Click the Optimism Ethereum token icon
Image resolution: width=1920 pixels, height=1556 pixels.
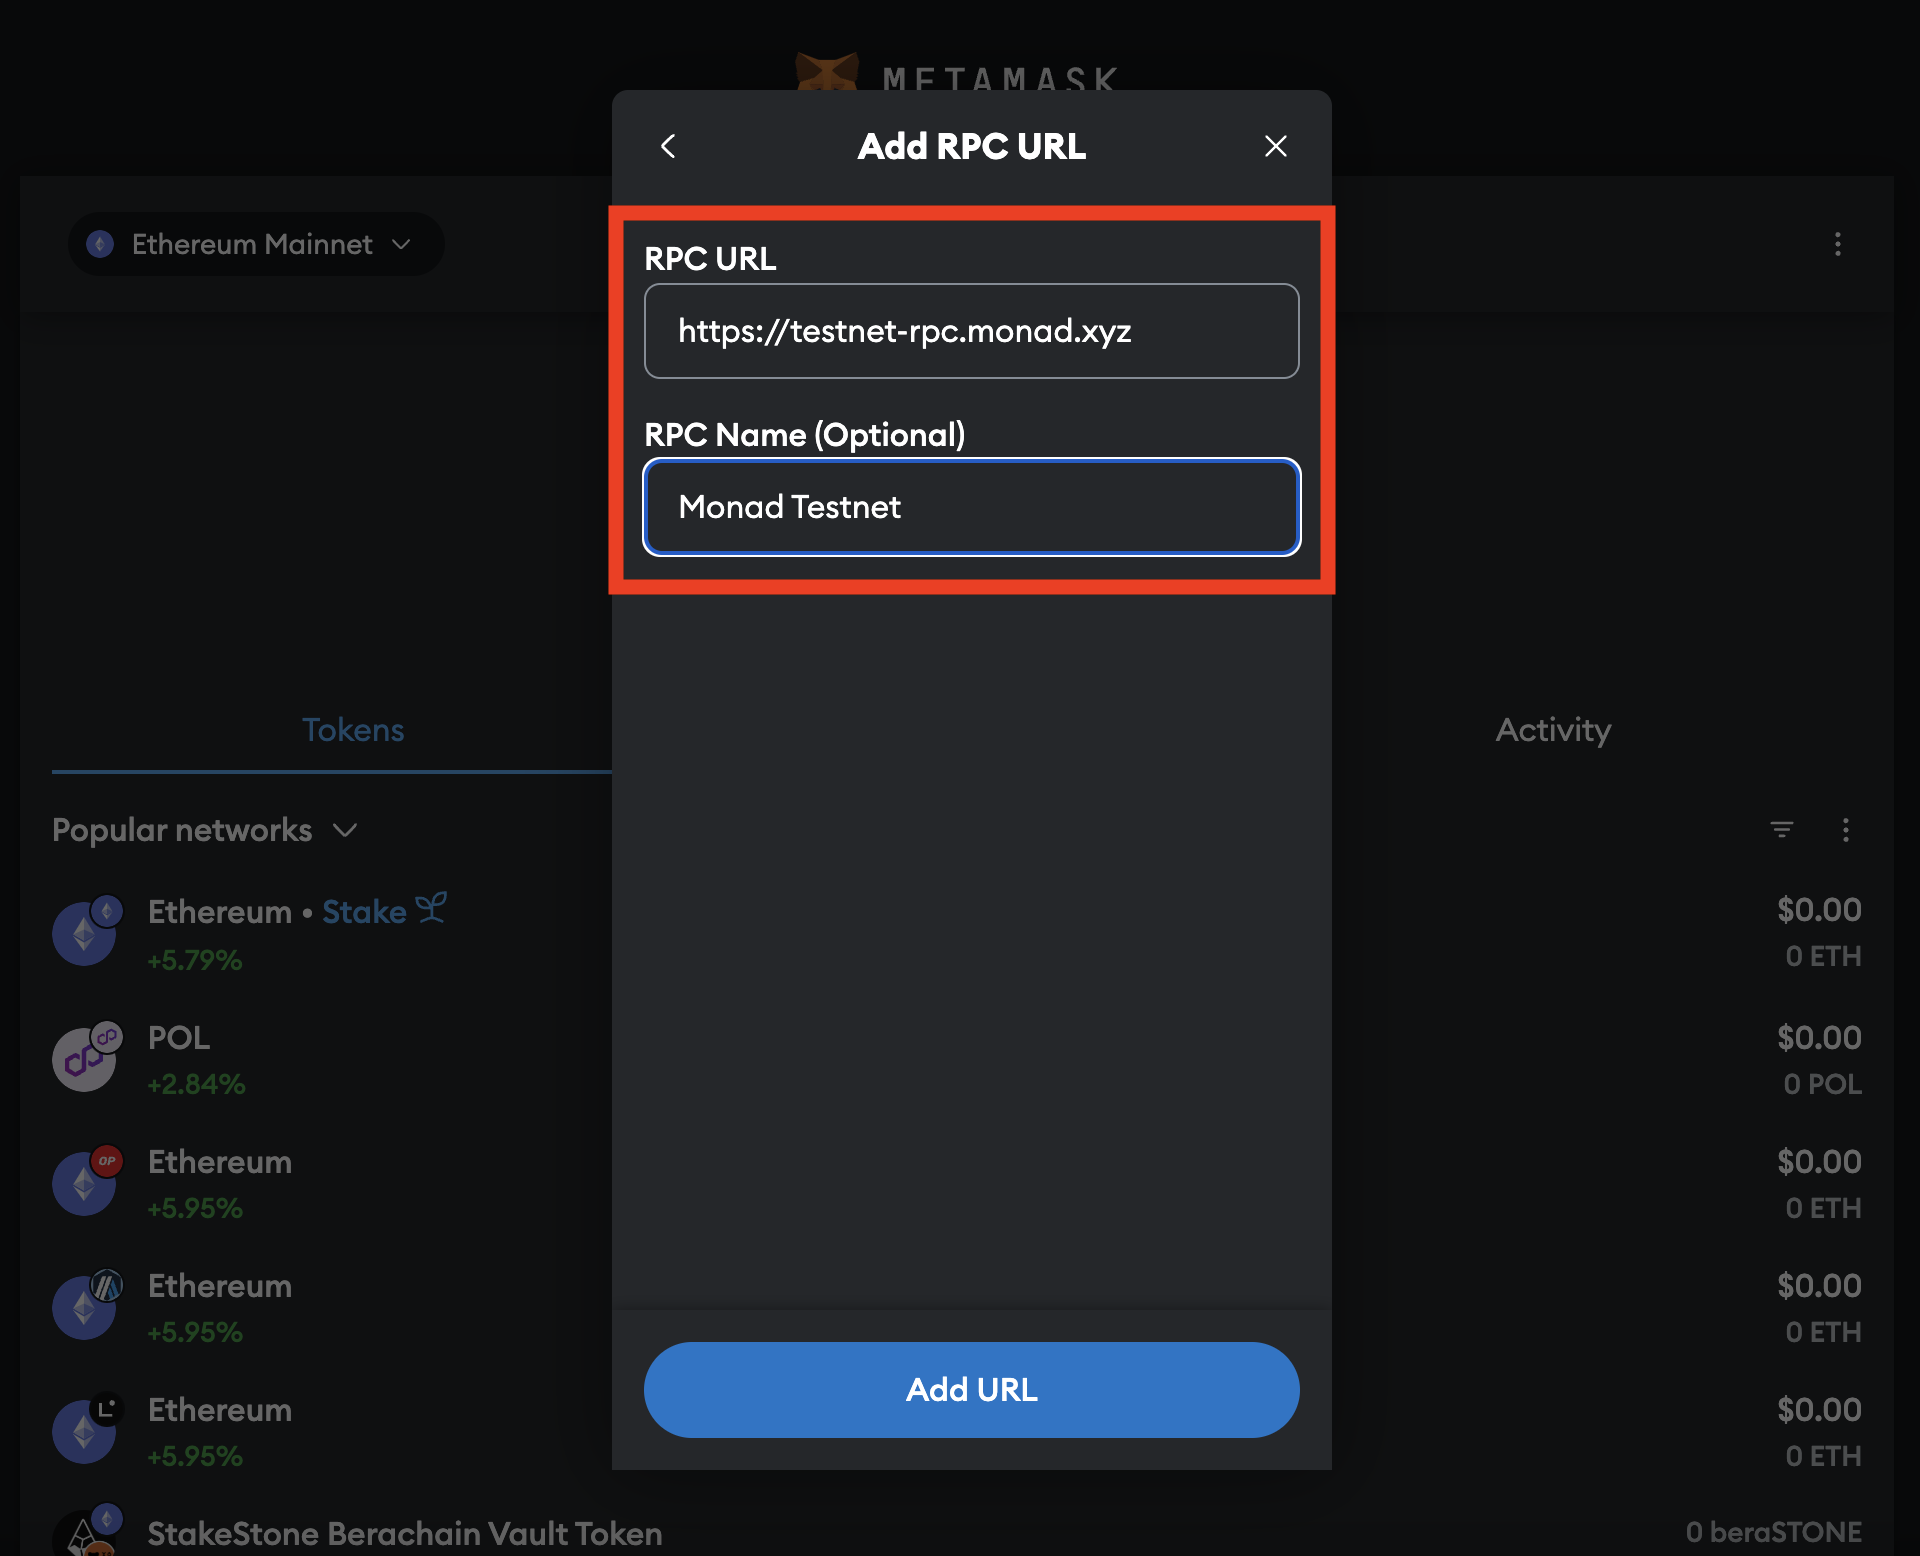(85, 1183)
